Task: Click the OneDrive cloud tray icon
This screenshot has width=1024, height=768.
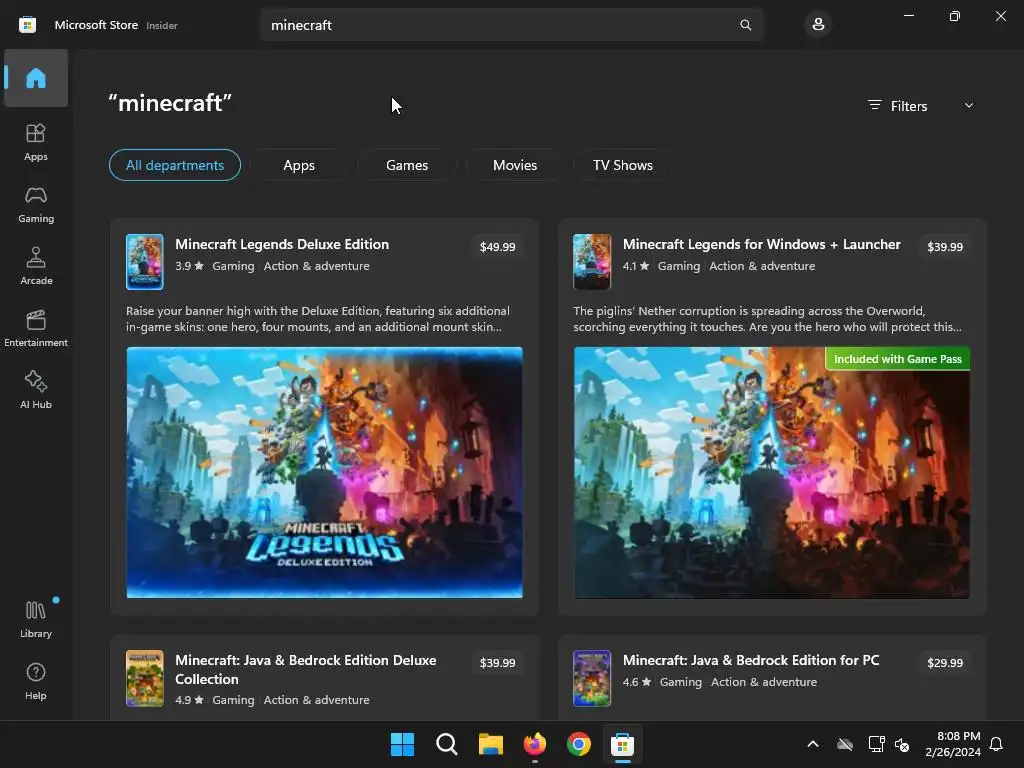Action: click(x=845, y=744)
